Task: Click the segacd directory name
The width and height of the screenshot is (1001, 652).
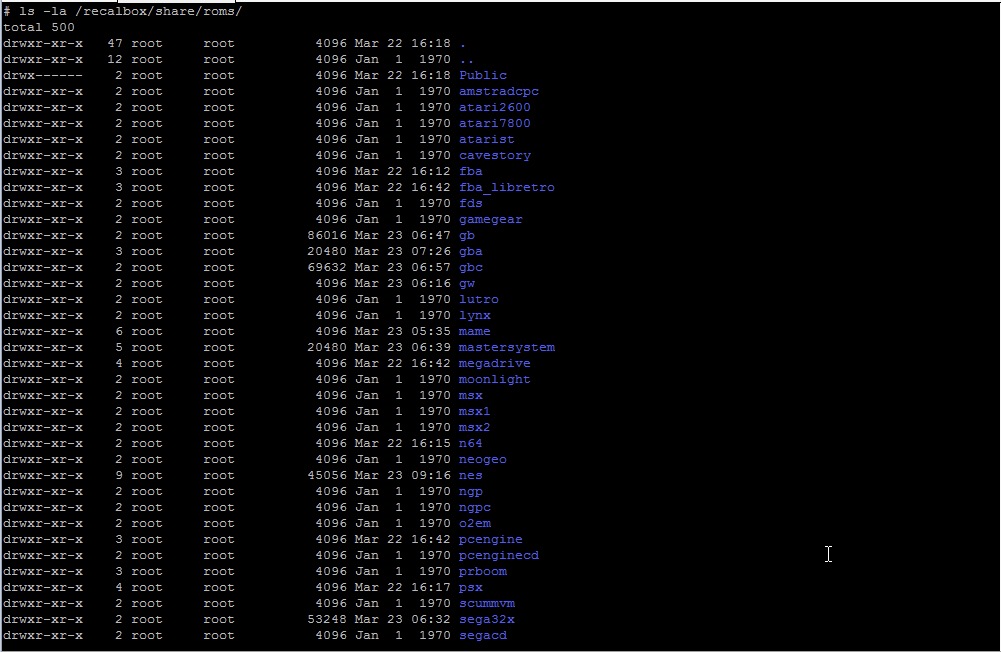Action: tap(483, 635)
